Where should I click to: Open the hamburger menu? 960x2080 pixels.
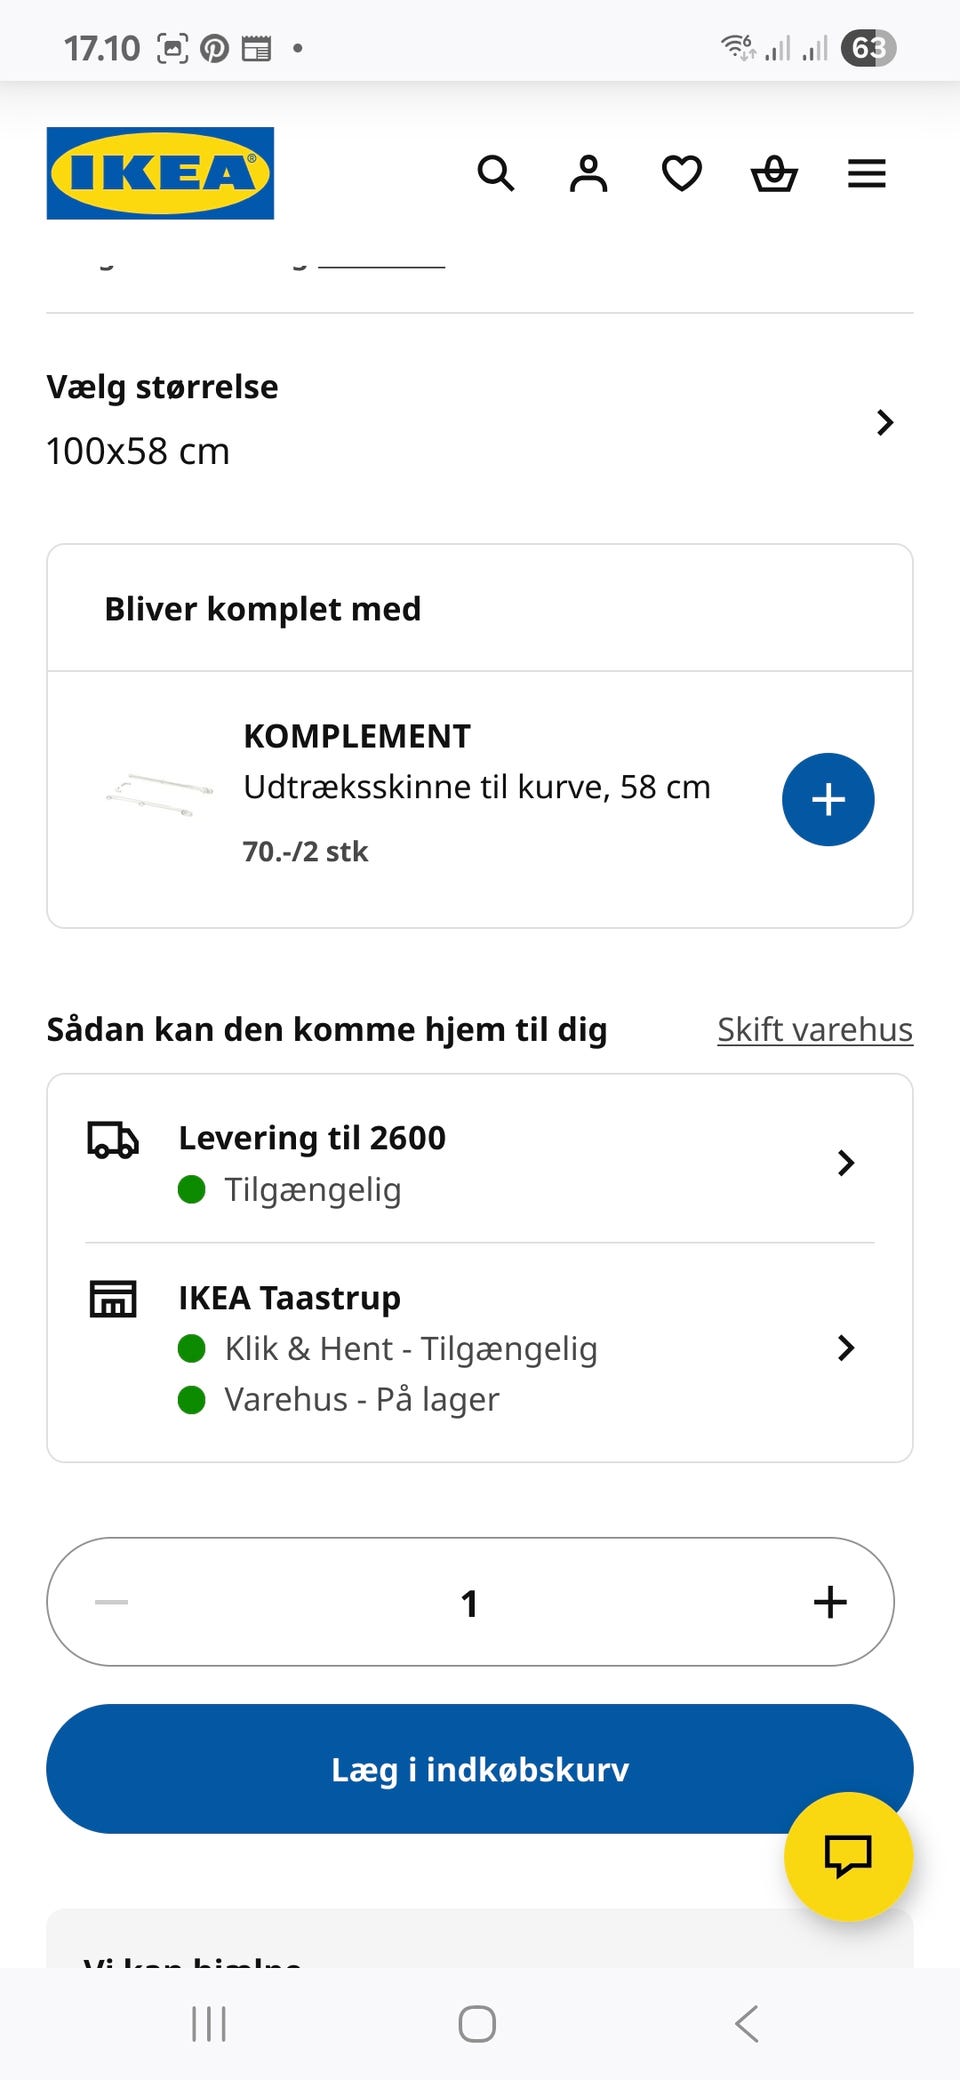point(866,173)
